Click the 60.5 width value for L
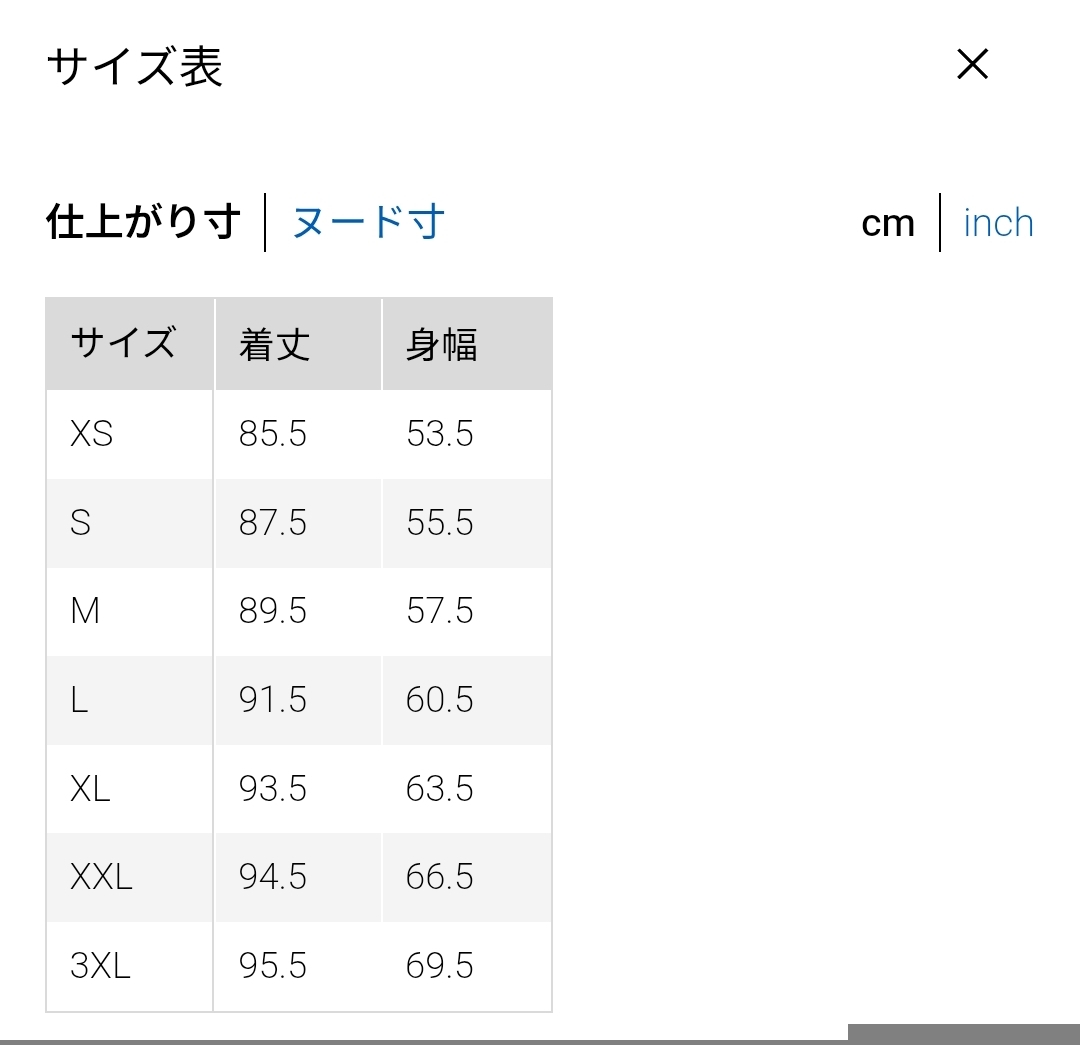Image resolution: width=1080 pixels, height=1045 pixels. pyautogui.click(x=440, y=700)
